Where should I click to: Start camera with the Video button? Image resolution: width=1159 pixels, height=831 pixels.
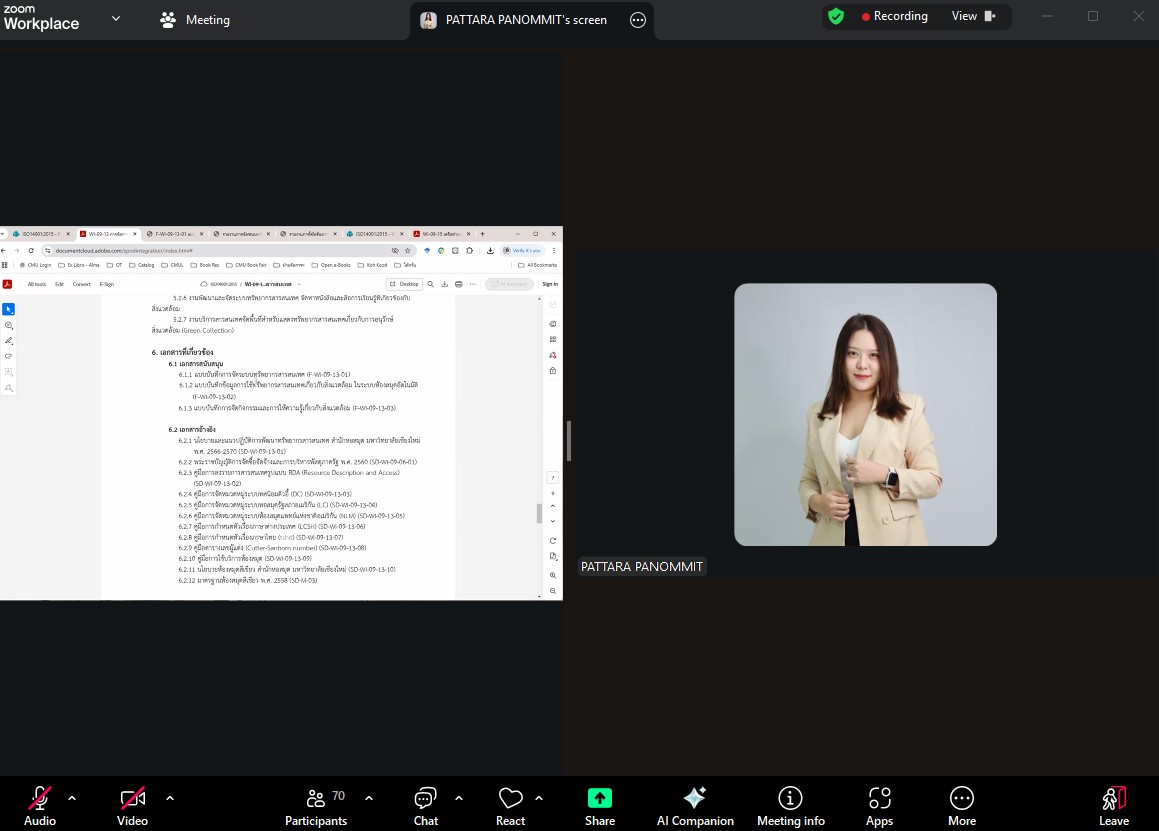tap(132, 805)
